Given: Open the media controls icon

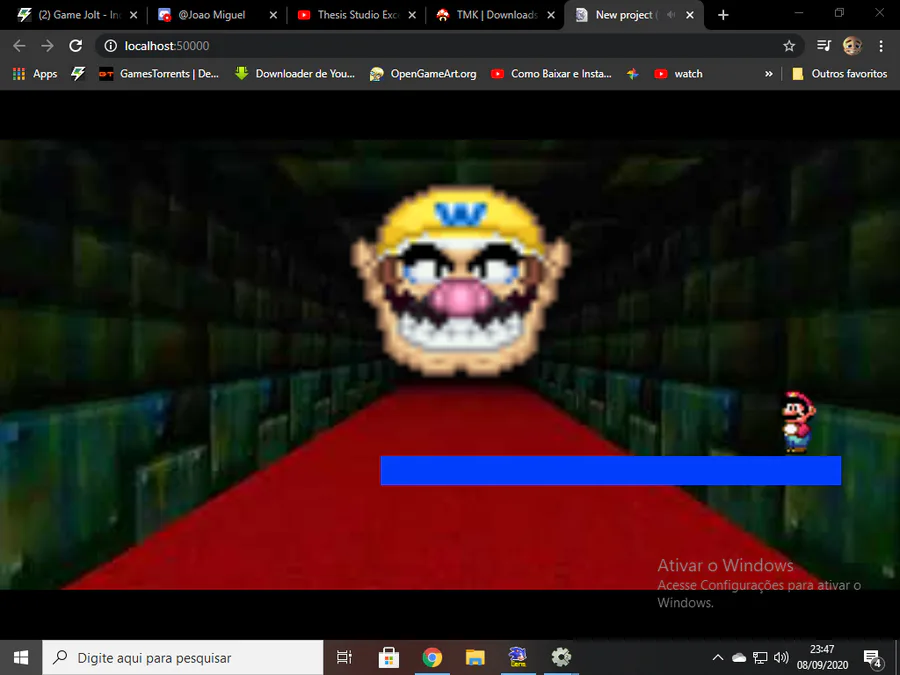Looking at the screenshot, I should tap(824, 46).
